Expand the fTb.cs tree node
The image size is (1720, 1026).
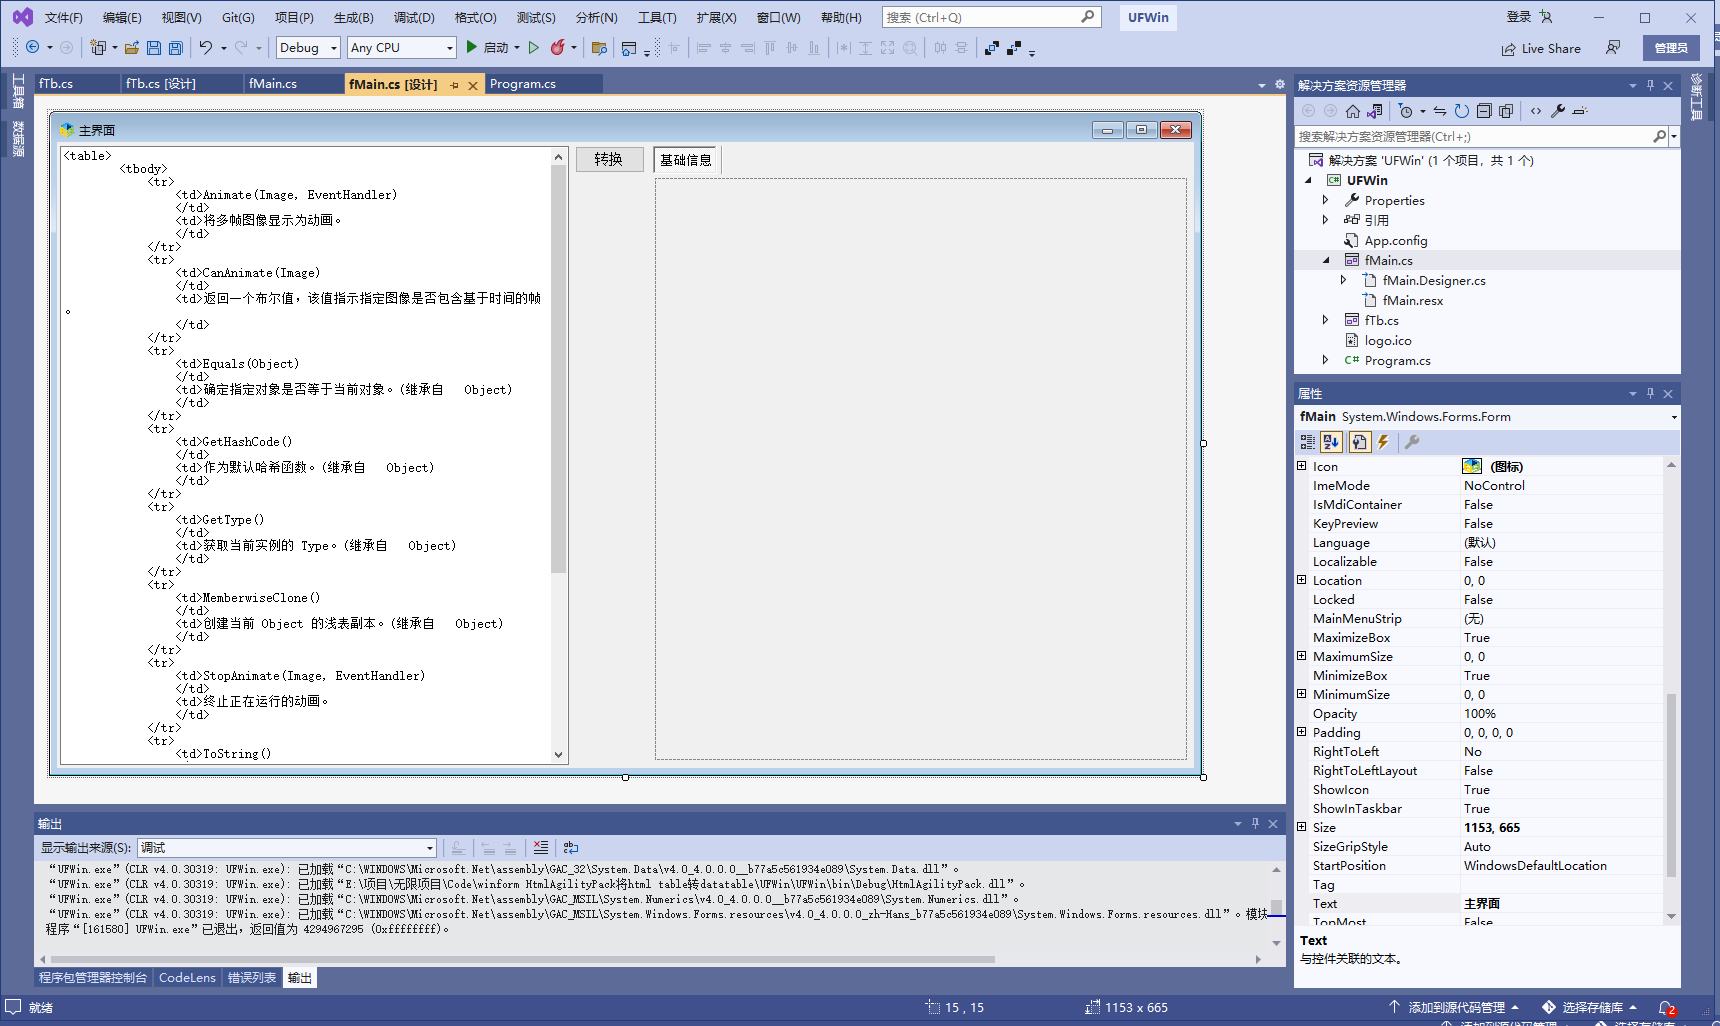pyautogui.click(x=1326, y=320)
